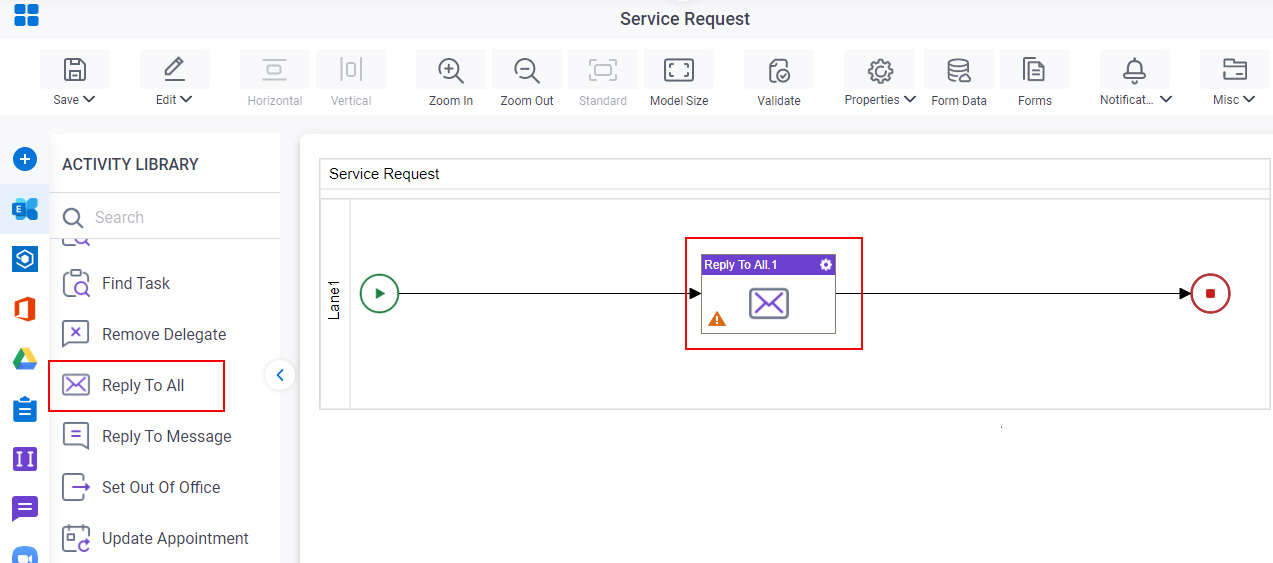Select the Exchange sidebar icon
The height and width of the screenshot is (563, 1273).
click(x=25, y=209)
